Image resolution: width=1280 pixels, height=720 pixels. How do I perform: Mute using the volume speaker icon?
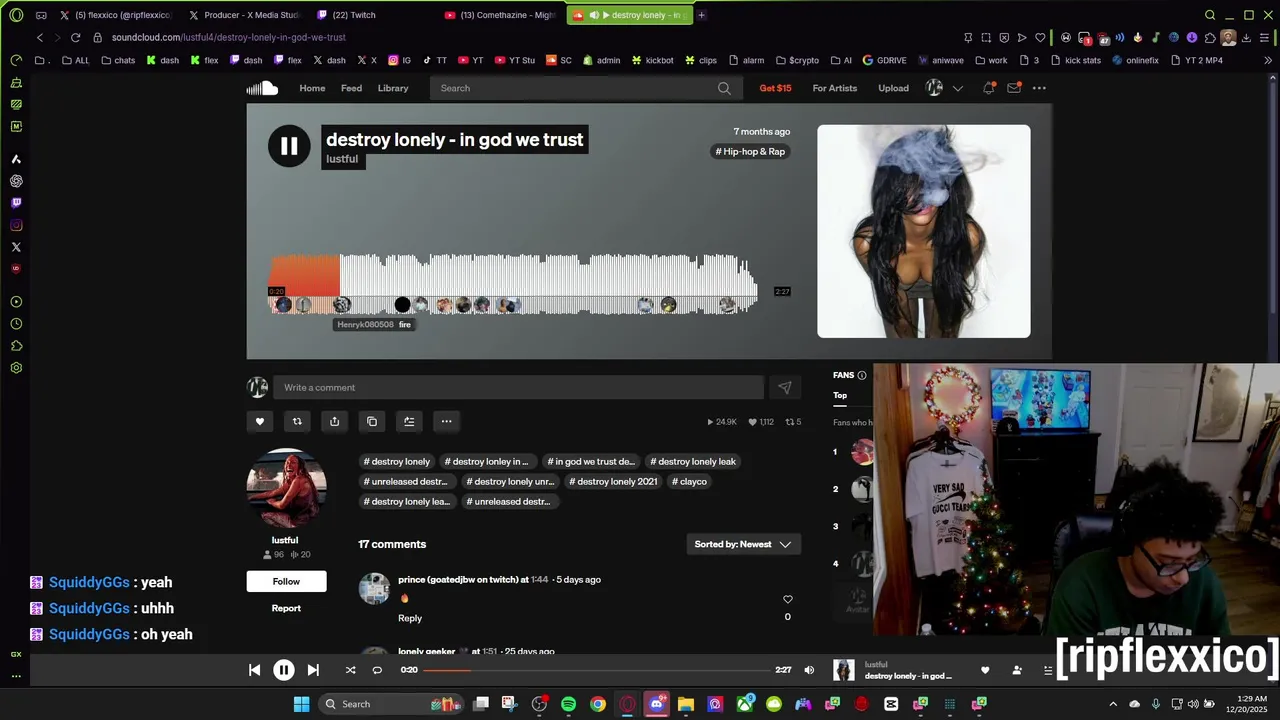tap(809, 670)
